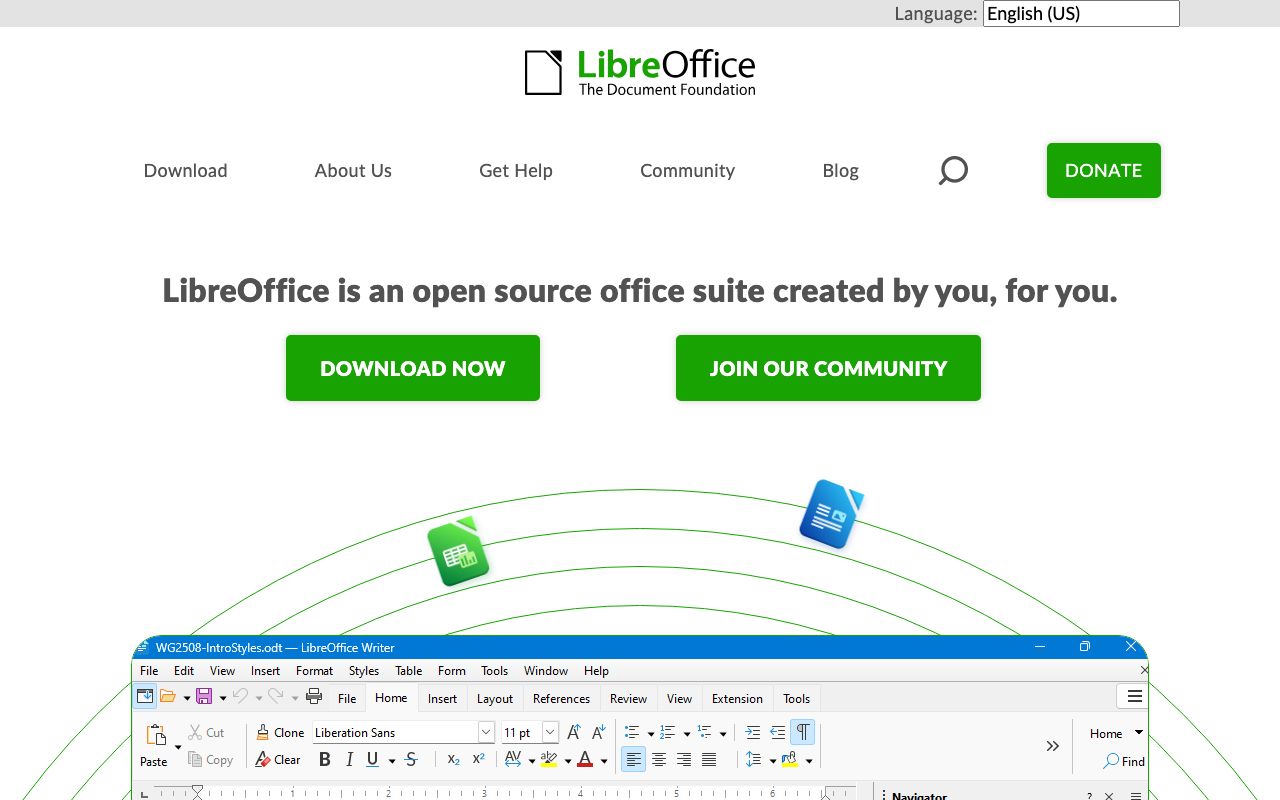This screenshot has height=800, width=1280.
Task: Click the hamburger menu icon right of tabs
Action: tap(1135, 697)
